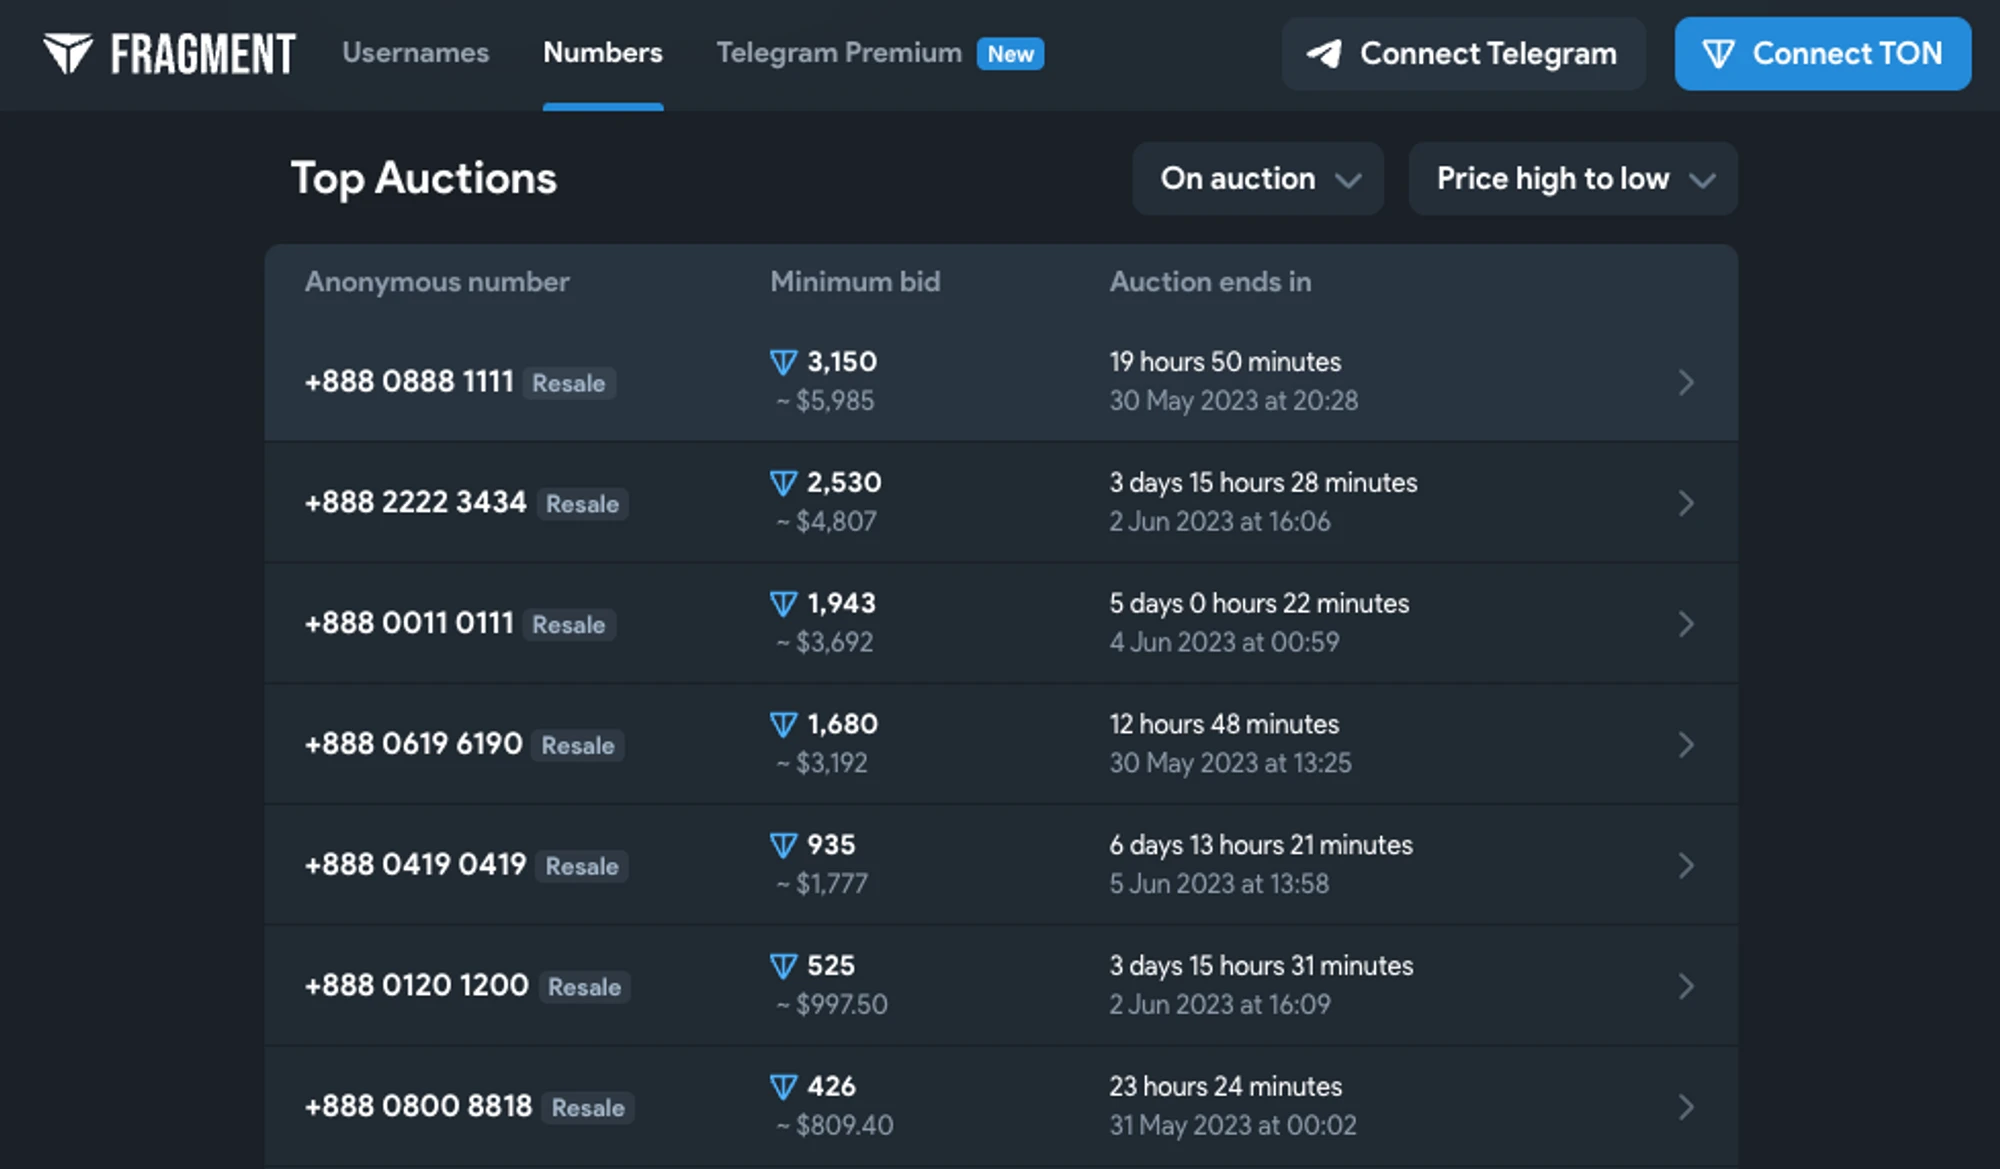Switch to the Usernames tab

(x=415, y=53)
